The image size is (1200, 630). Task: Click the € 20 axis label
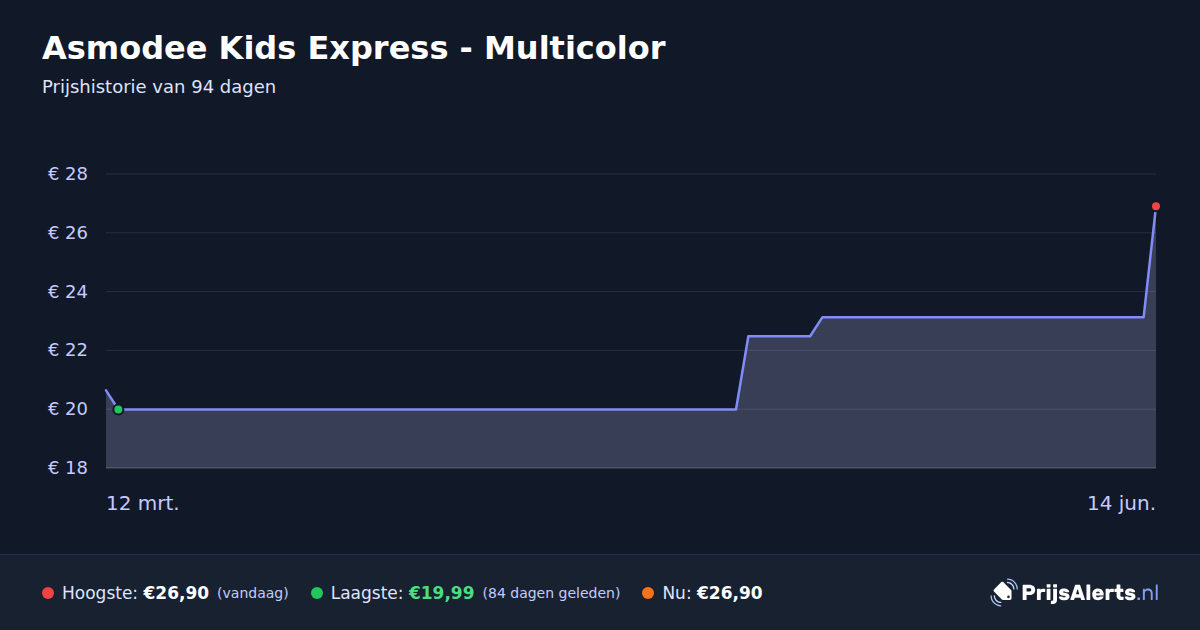click(x=68, y=409)
